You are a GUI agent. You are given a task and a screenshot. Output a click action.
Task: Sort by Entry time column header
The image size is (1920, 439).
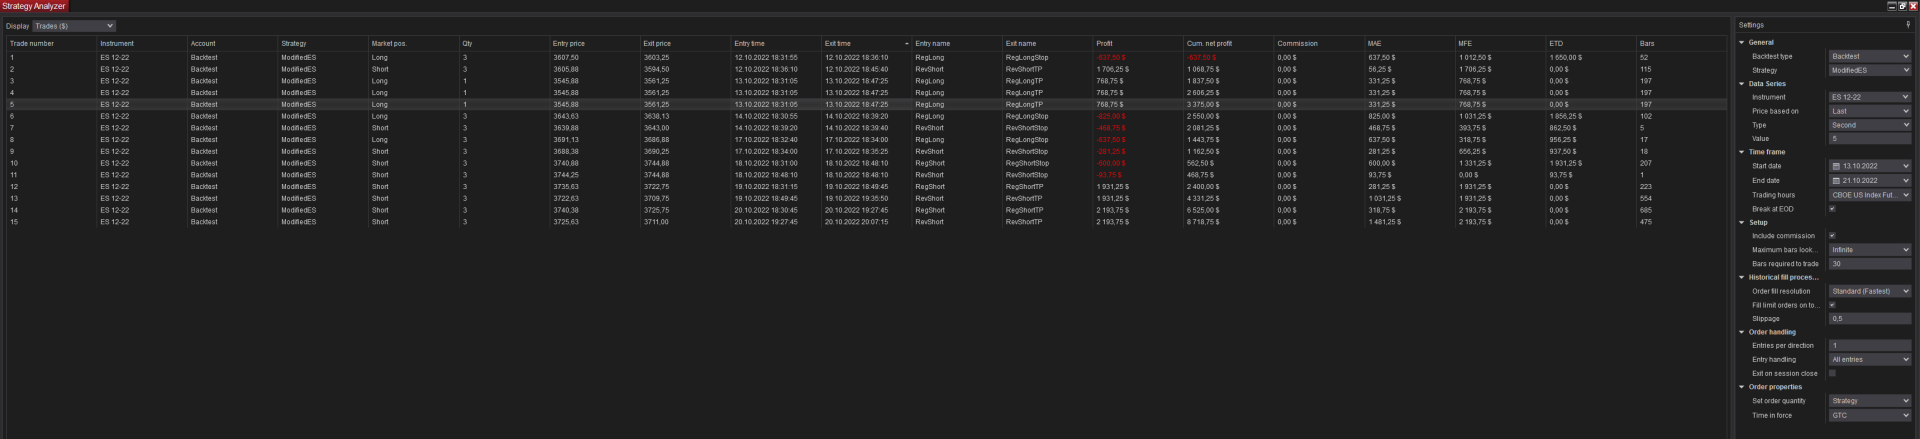775,44
